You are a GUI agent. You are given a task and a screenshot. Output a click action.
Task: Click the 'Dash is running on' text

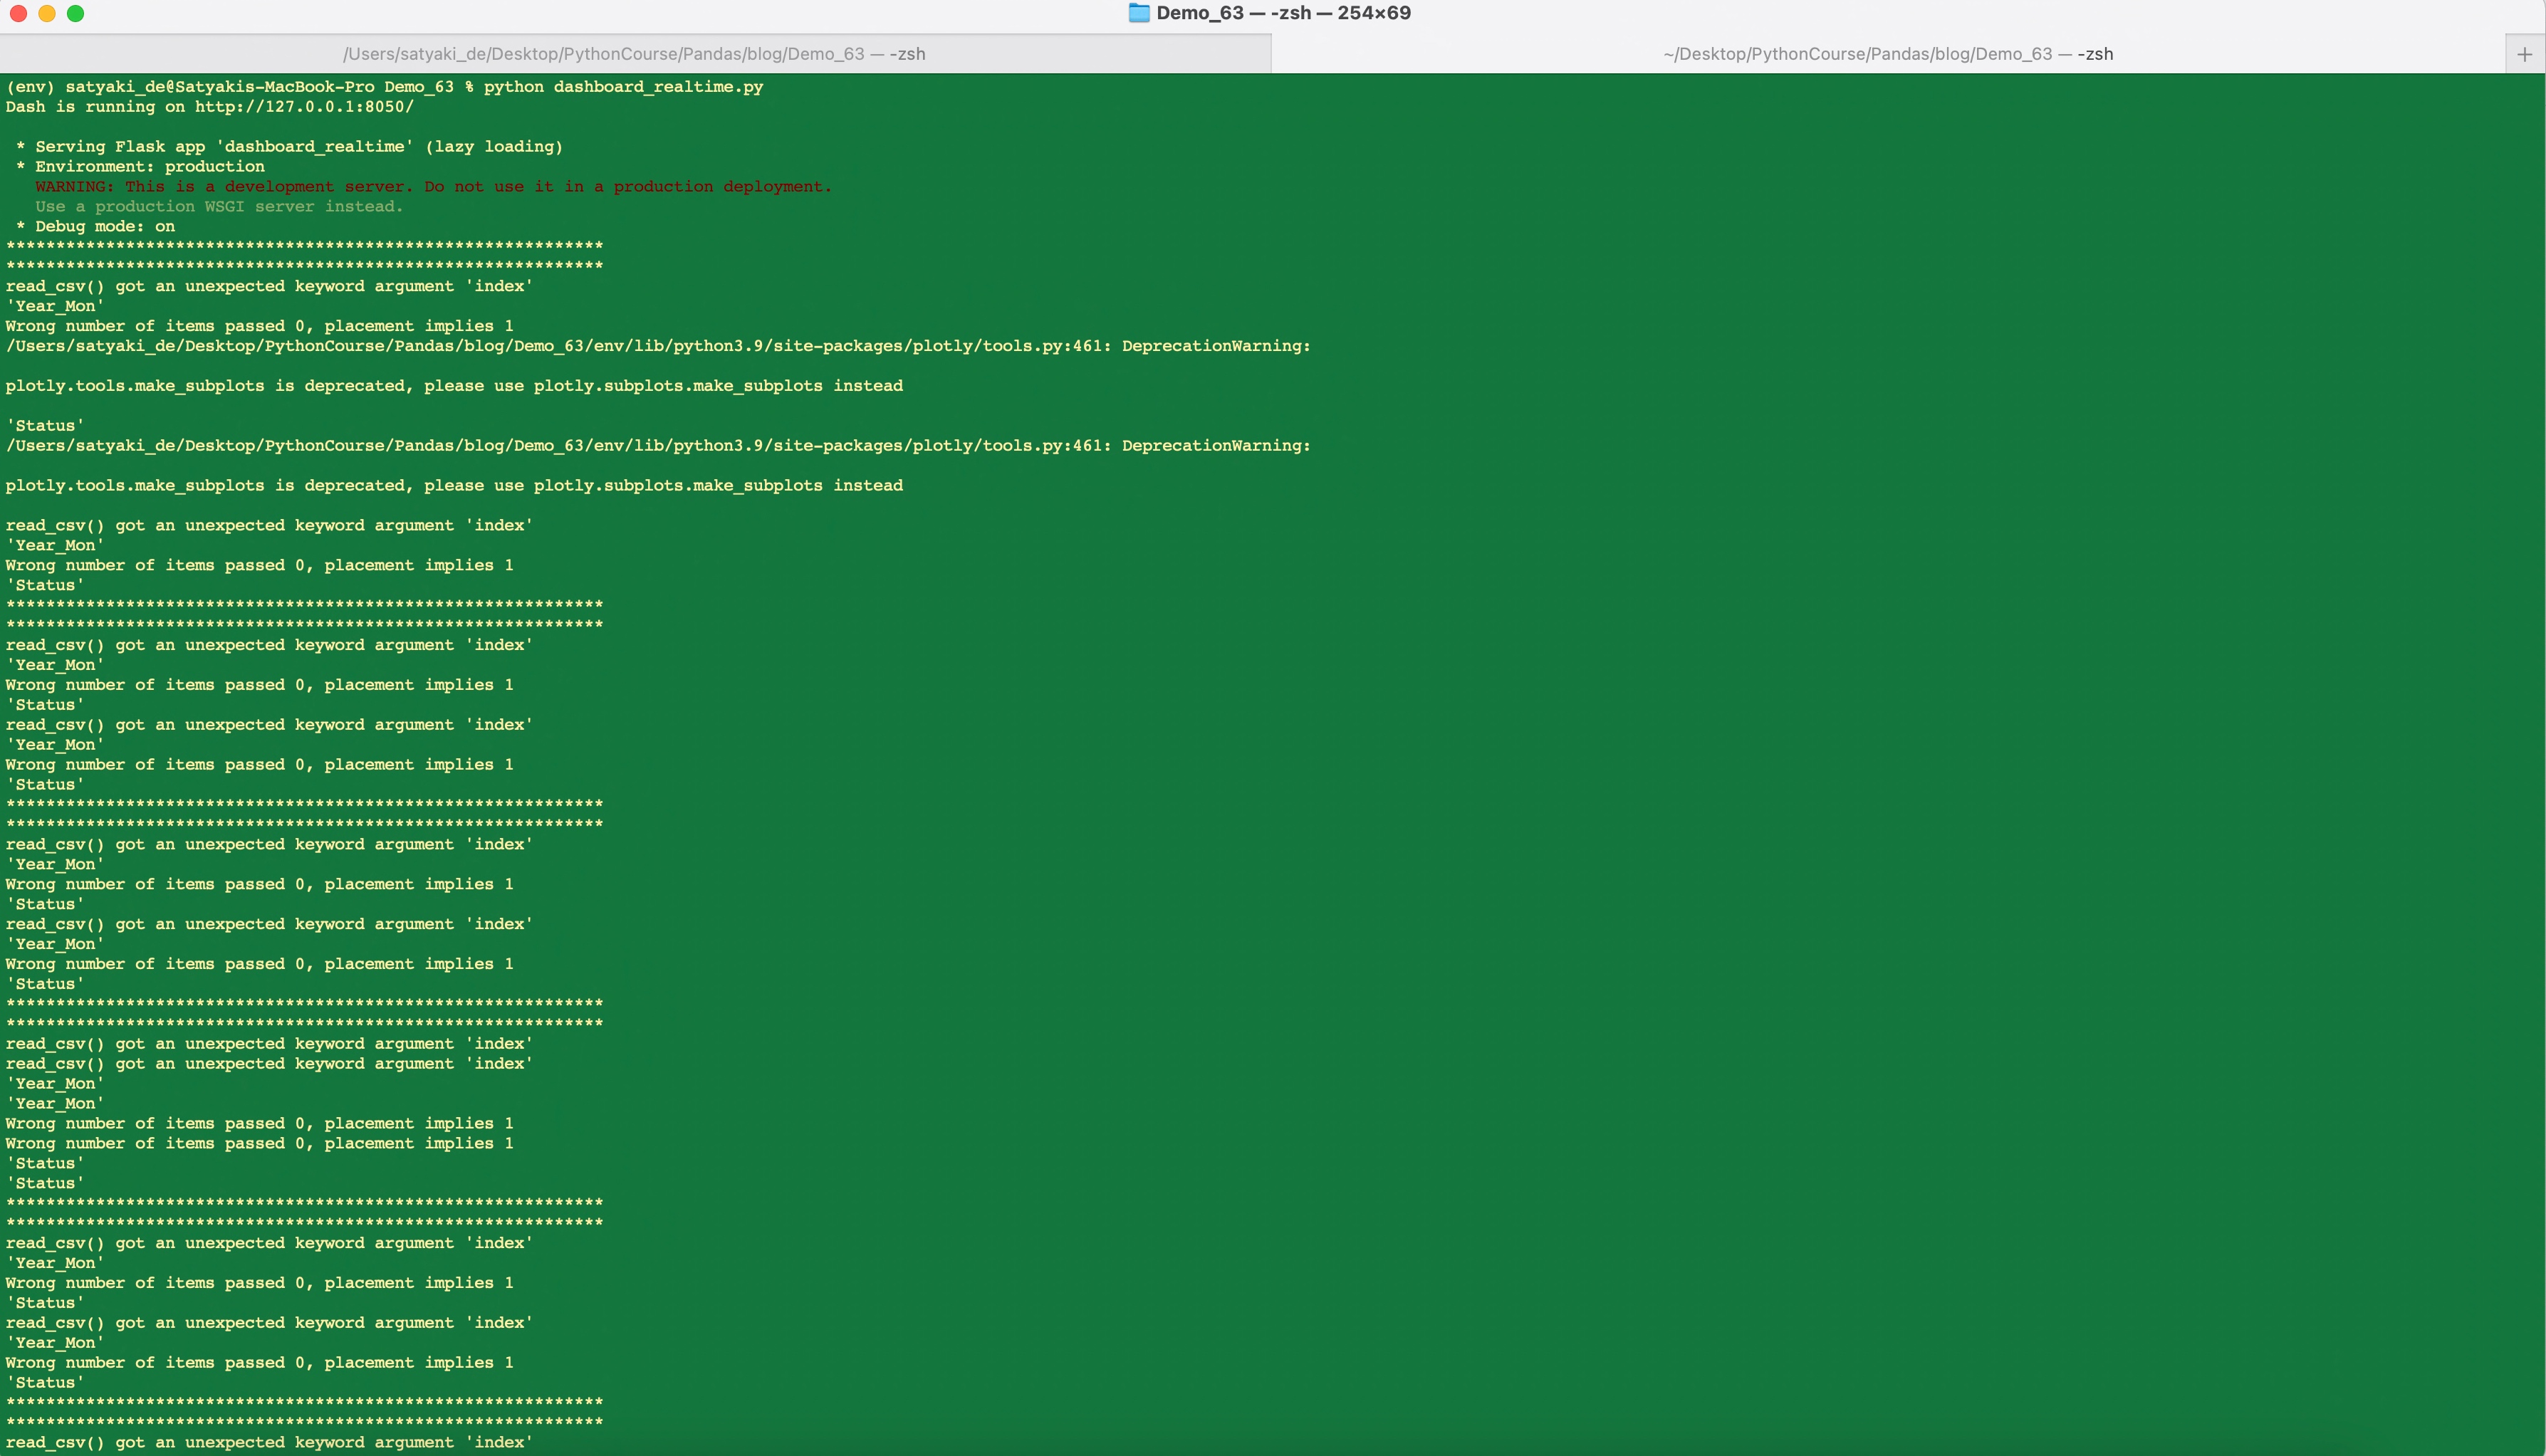[95, 107]
